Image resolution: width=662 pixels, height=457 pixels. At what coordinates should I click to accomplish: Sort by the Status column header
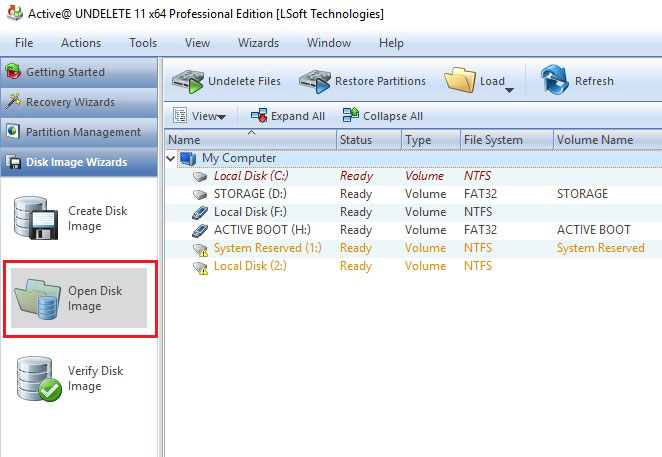[369, 140]
